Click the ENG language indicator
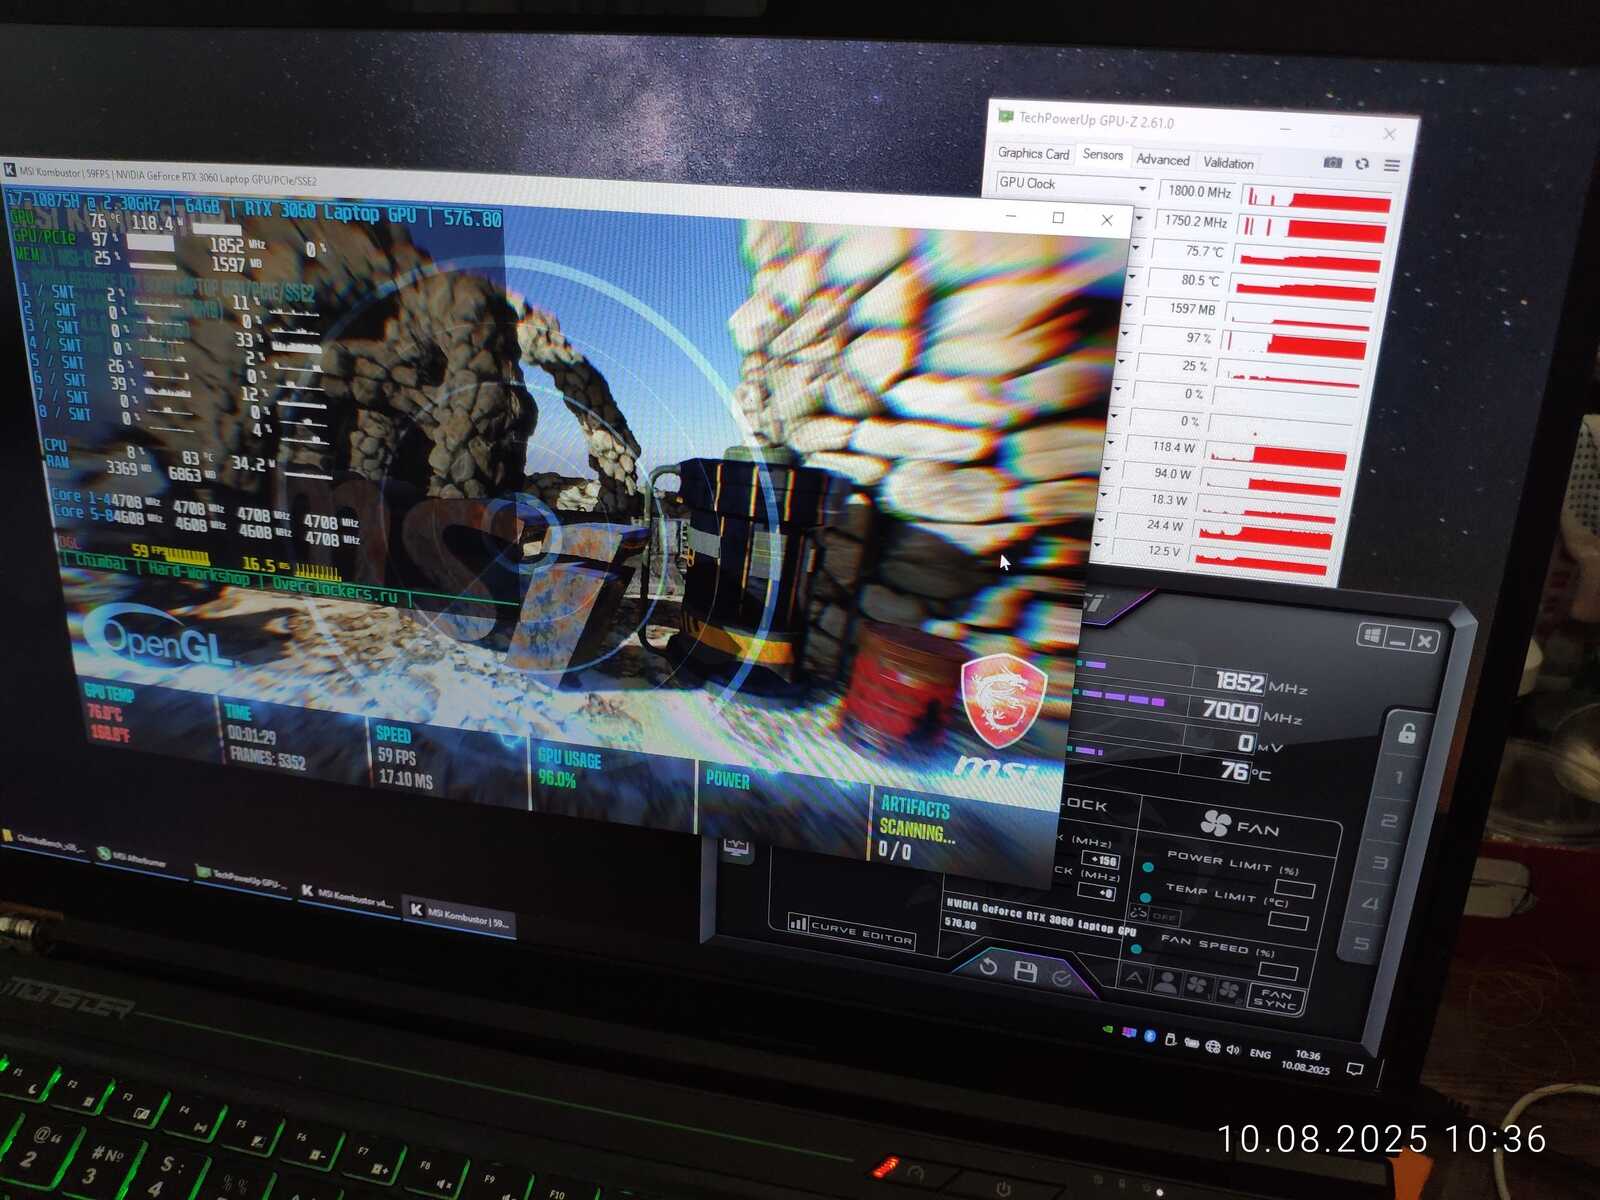Image resolution: width=1600 pixels, height=1200 pixels. [1260, 1054]
